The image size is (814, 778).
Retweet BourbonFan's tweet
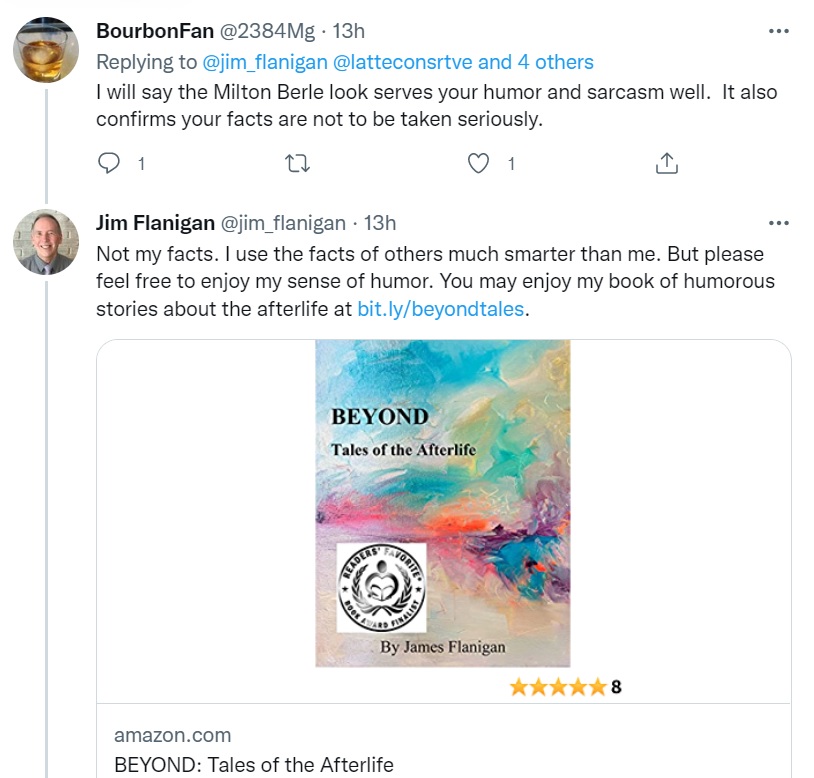(297, 163)
